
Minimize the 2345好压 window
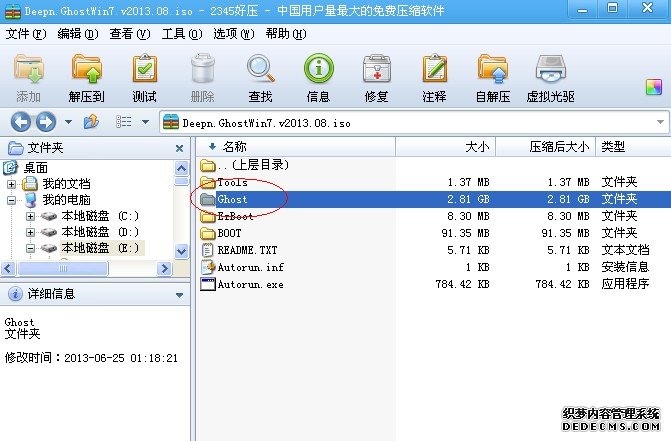pos(582,9)
